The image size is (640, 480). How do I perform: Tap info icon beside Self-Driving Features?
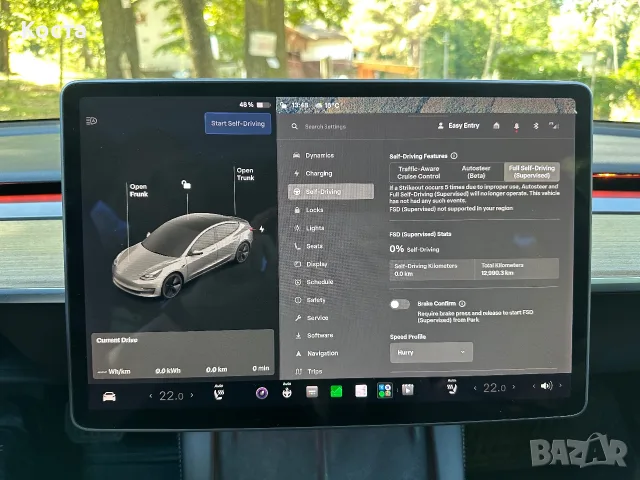coord(454,156)
